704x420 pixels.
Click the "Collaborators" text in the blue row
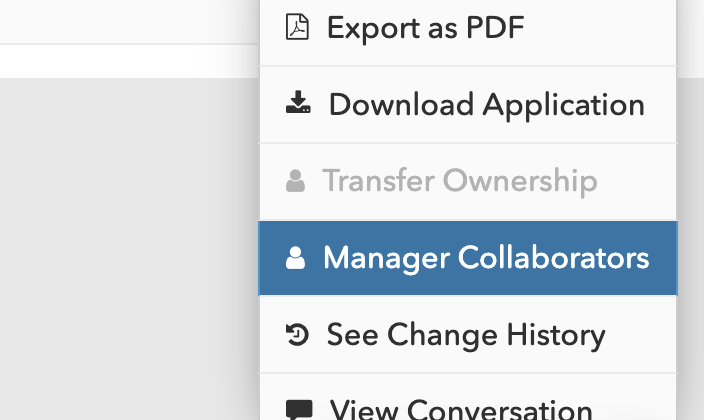point(553,258)
